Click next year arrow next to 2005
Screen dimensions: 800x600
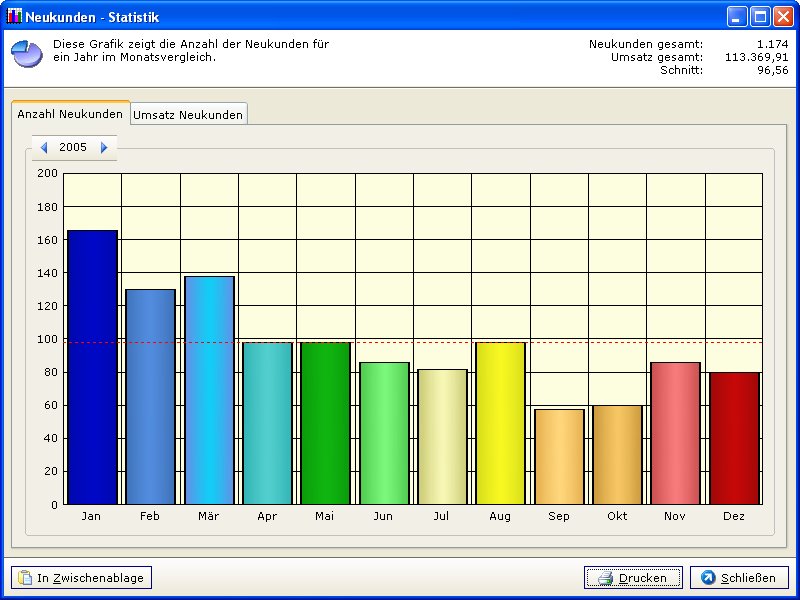(104, 147)
